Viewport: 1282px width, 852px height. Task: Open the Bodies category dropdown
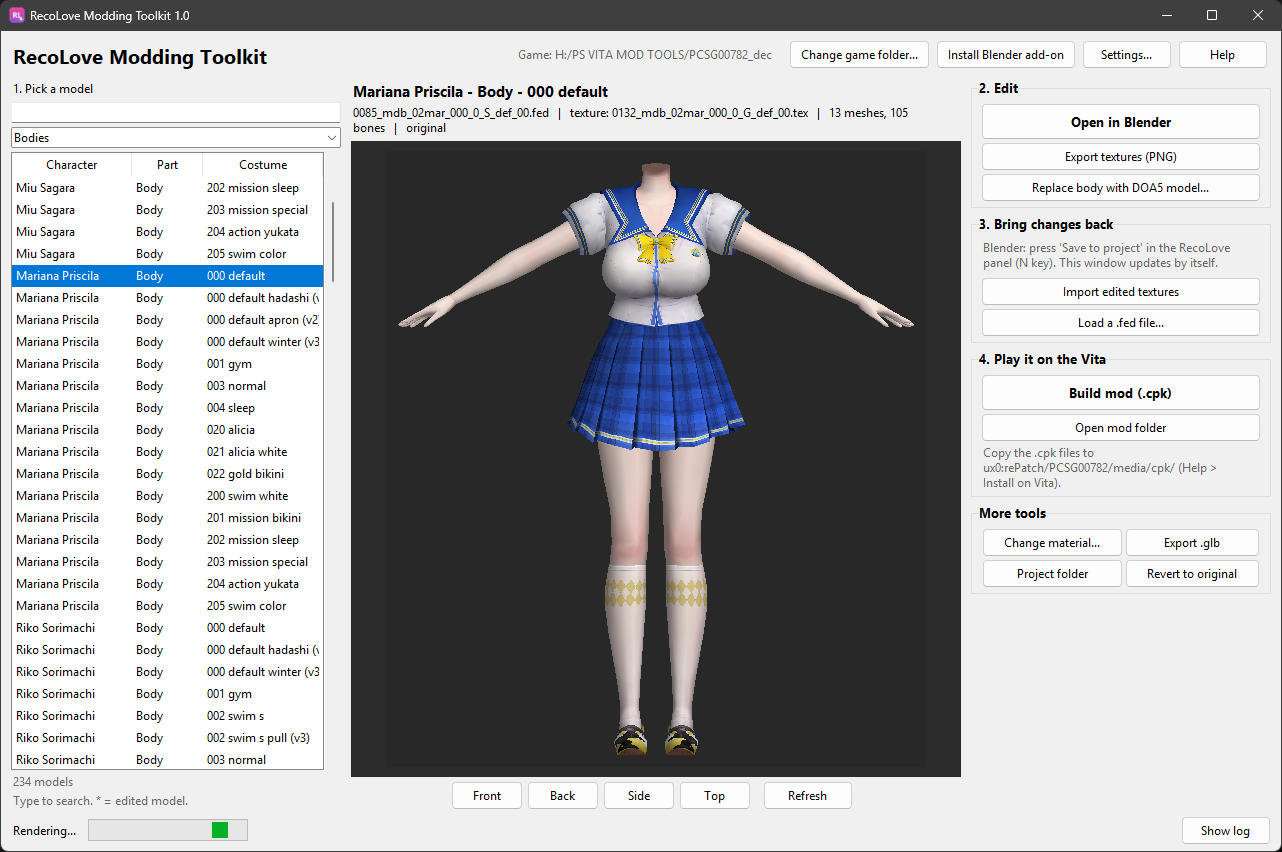(176, 138)
